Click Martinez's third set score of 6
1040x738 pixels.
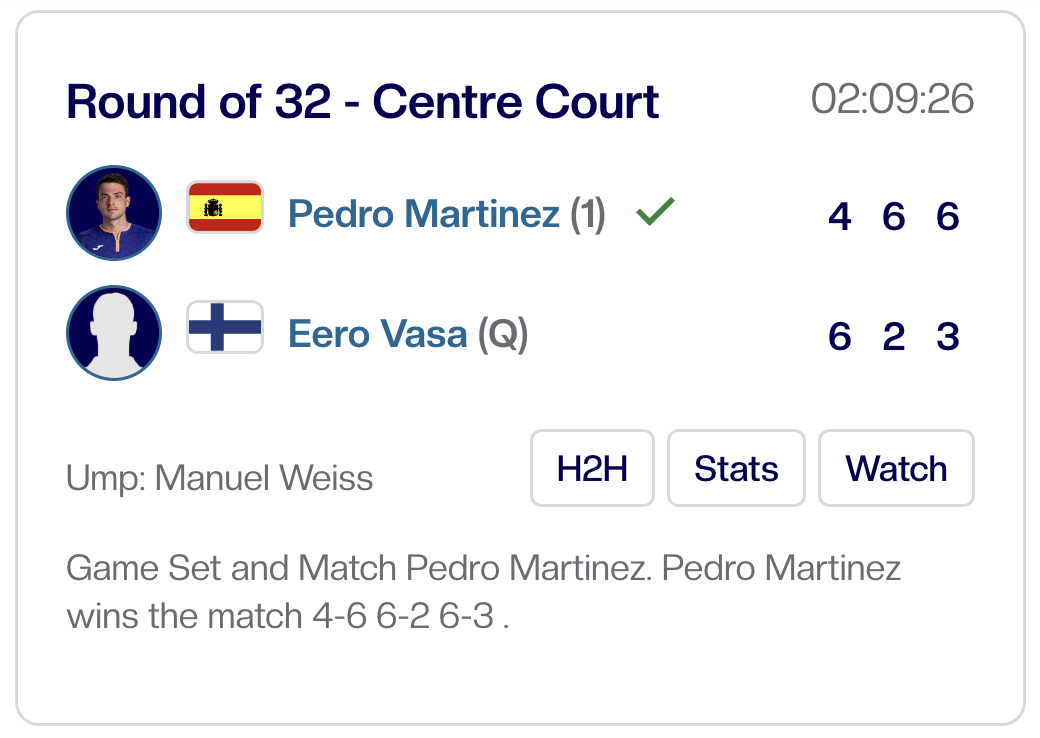(948, 216)
